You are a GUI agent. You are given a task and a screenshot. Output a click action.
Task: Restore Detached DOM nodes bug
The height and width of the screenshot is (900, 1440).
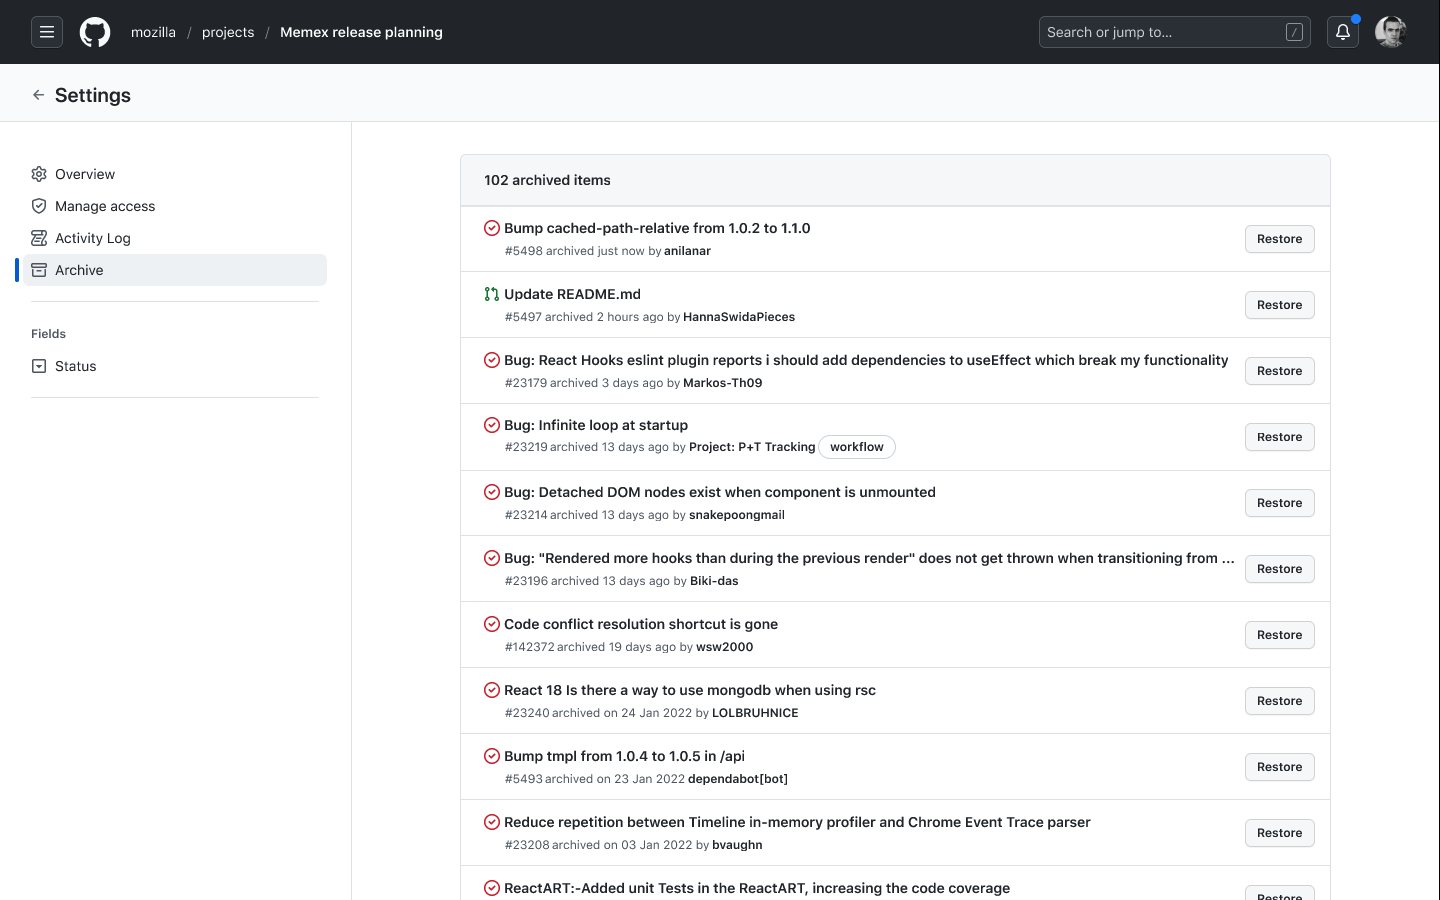tap(1279, 503)
